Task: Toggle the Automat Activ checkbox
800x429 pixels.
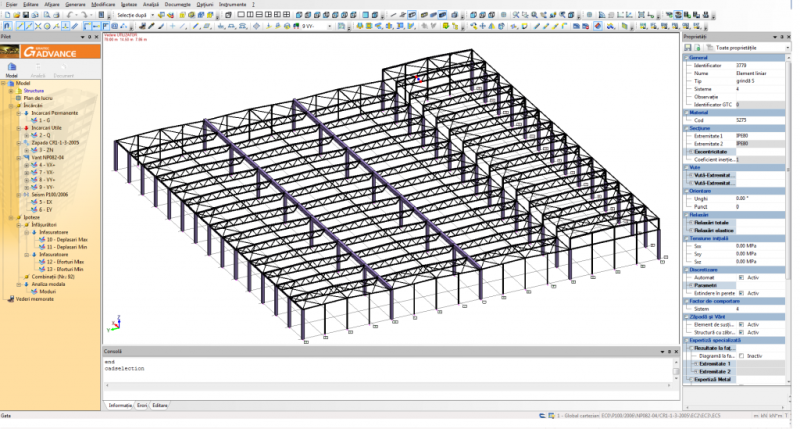Action: [740, 277]
